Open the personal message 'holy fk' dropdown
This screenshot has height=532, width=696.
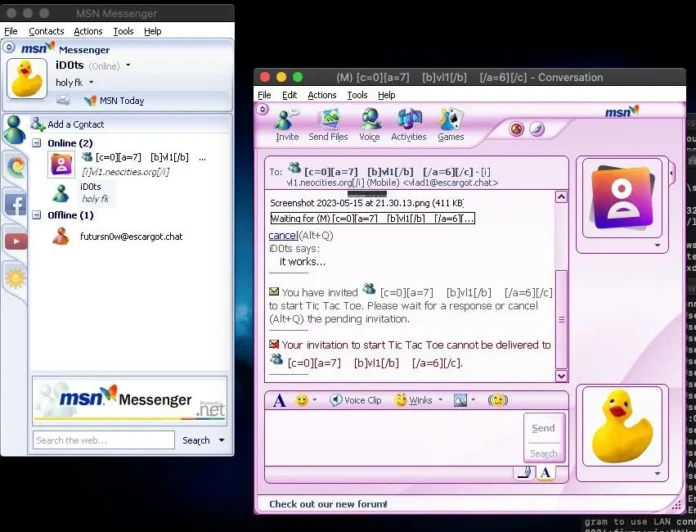point(91,82)
